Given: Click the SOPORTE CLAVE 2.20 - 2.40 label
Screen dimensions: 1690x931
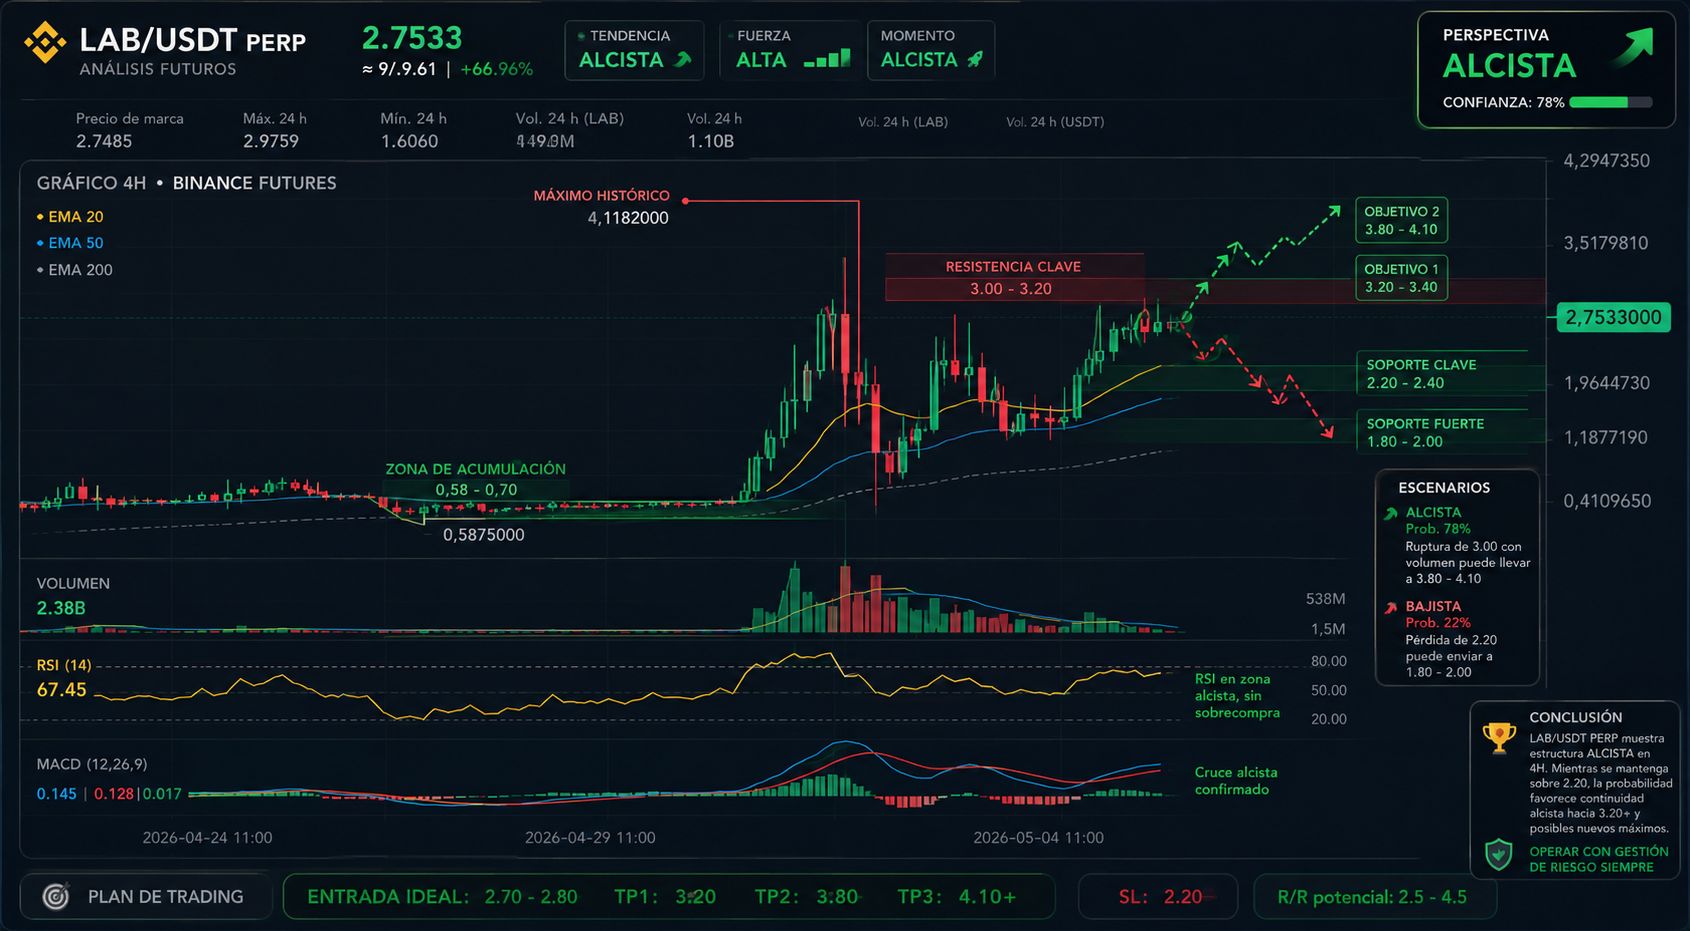Looking at the screenshot, I should (x=1421, y=374).
